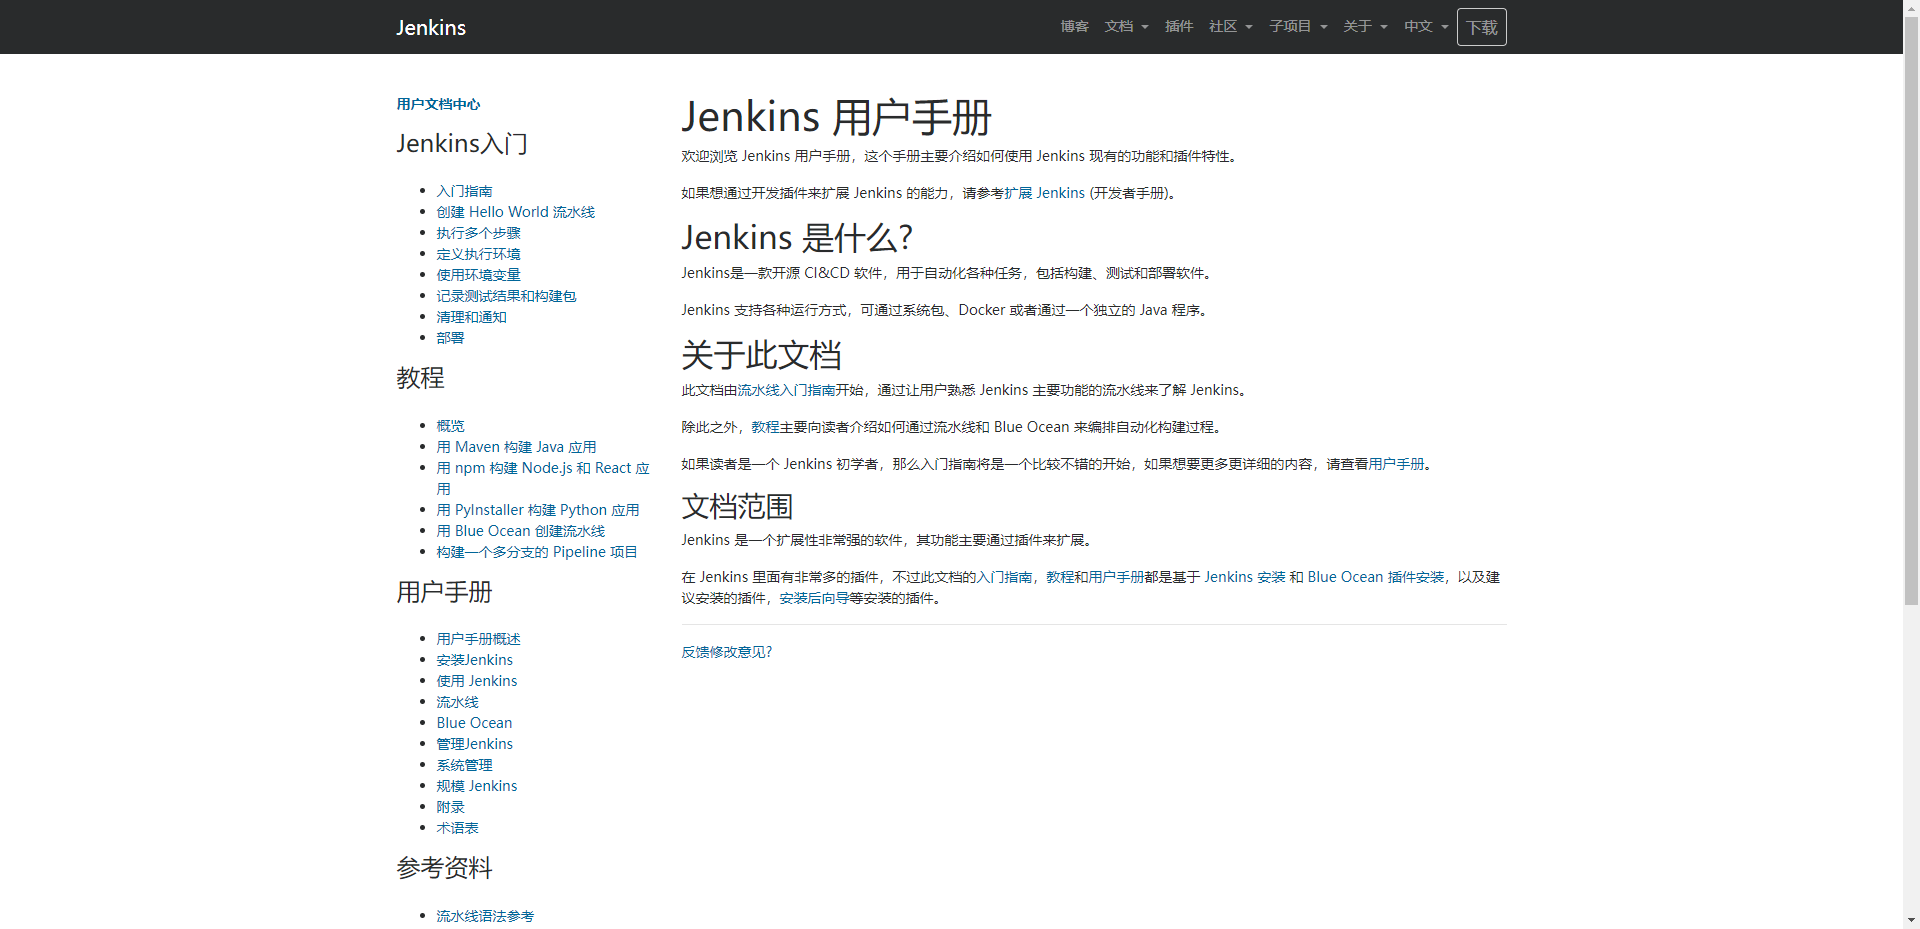Click the scrollbar down arrow

point(1911,920)
